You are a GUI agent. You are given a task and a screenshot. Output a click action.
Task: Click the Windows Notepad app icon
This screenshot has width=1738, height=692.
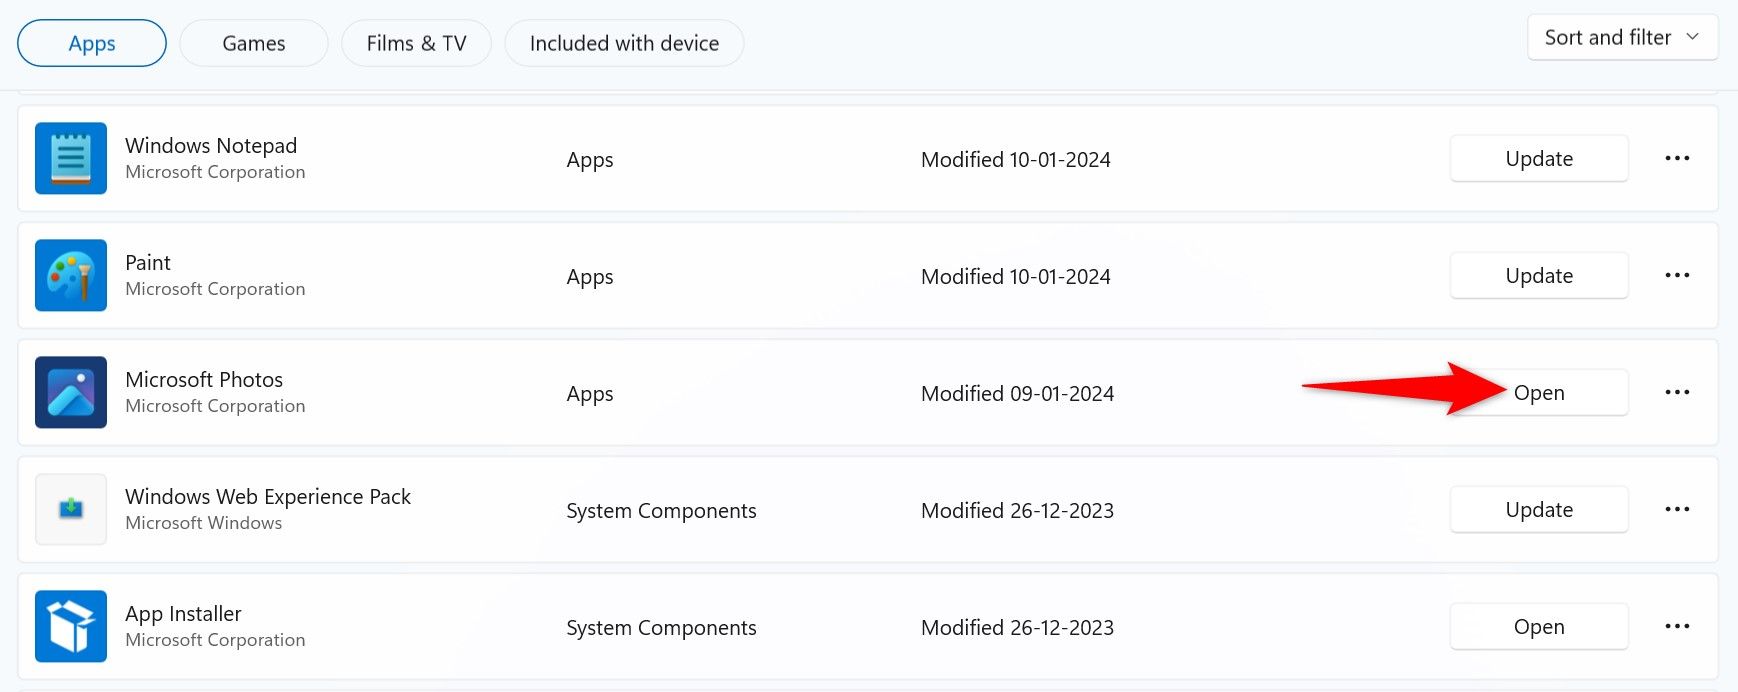71,158
